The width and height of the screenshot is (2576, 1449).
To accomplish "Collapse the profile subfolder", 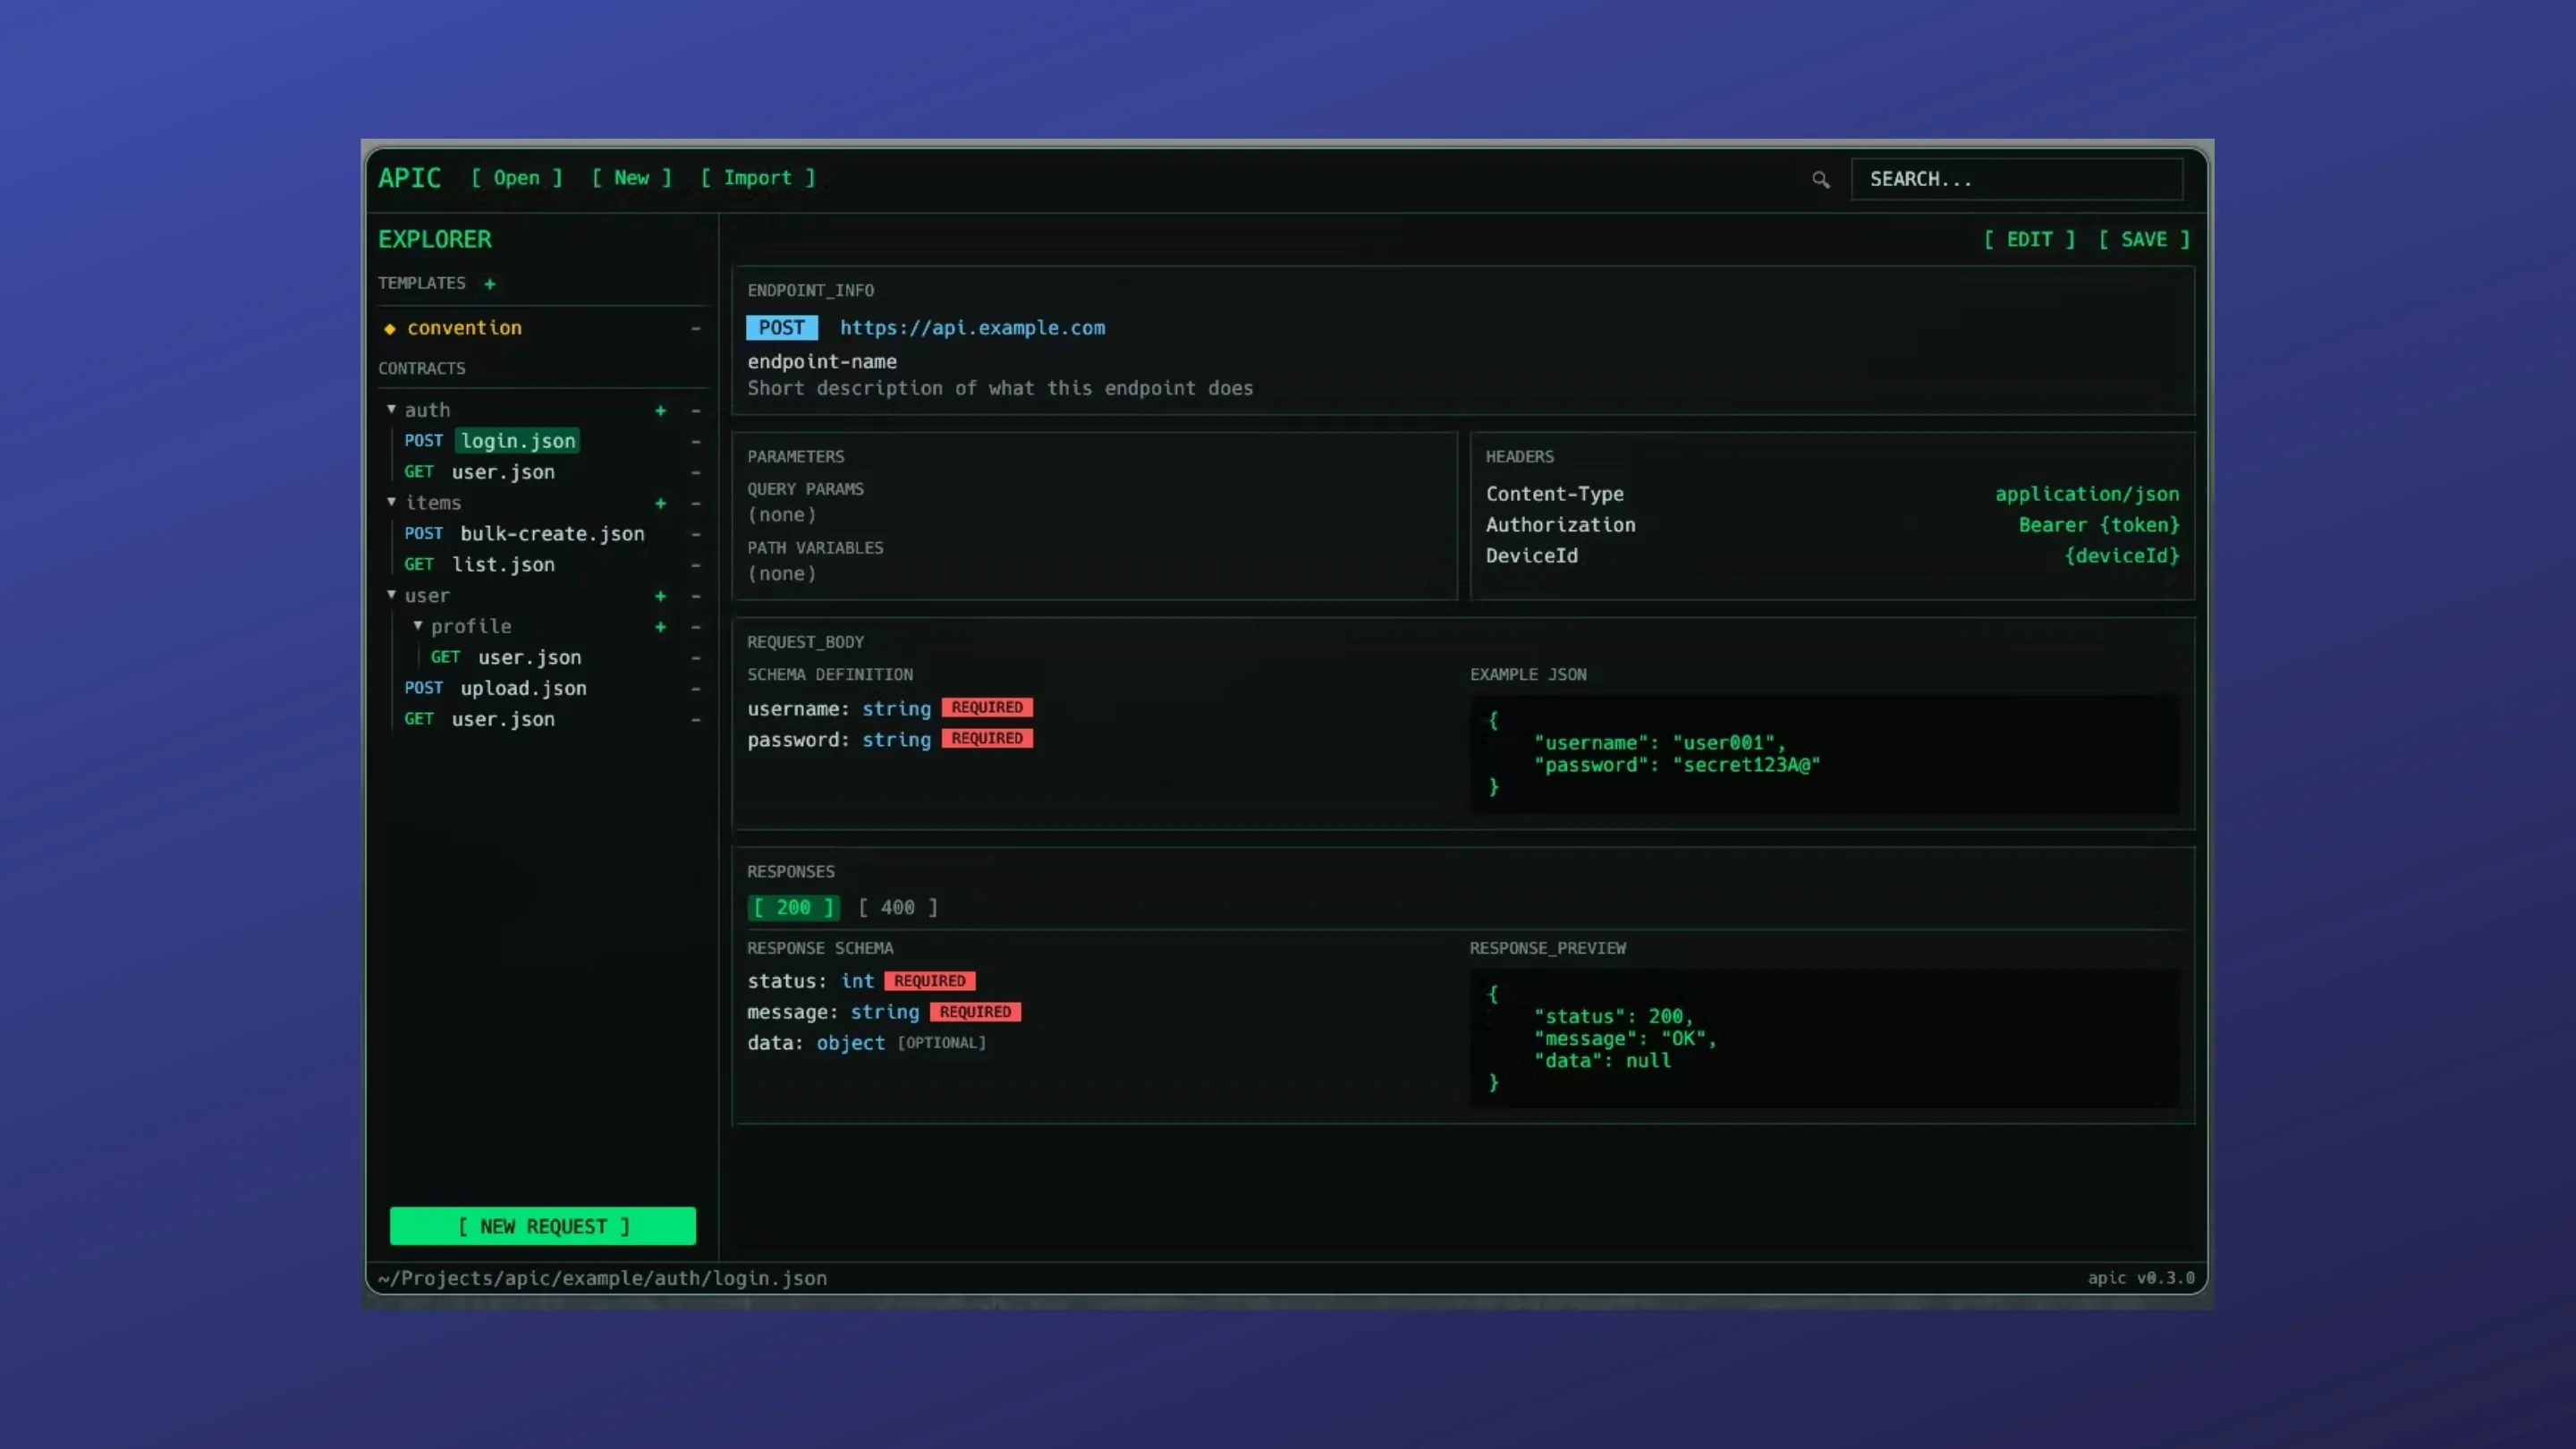I will click(x=418, y=626).
